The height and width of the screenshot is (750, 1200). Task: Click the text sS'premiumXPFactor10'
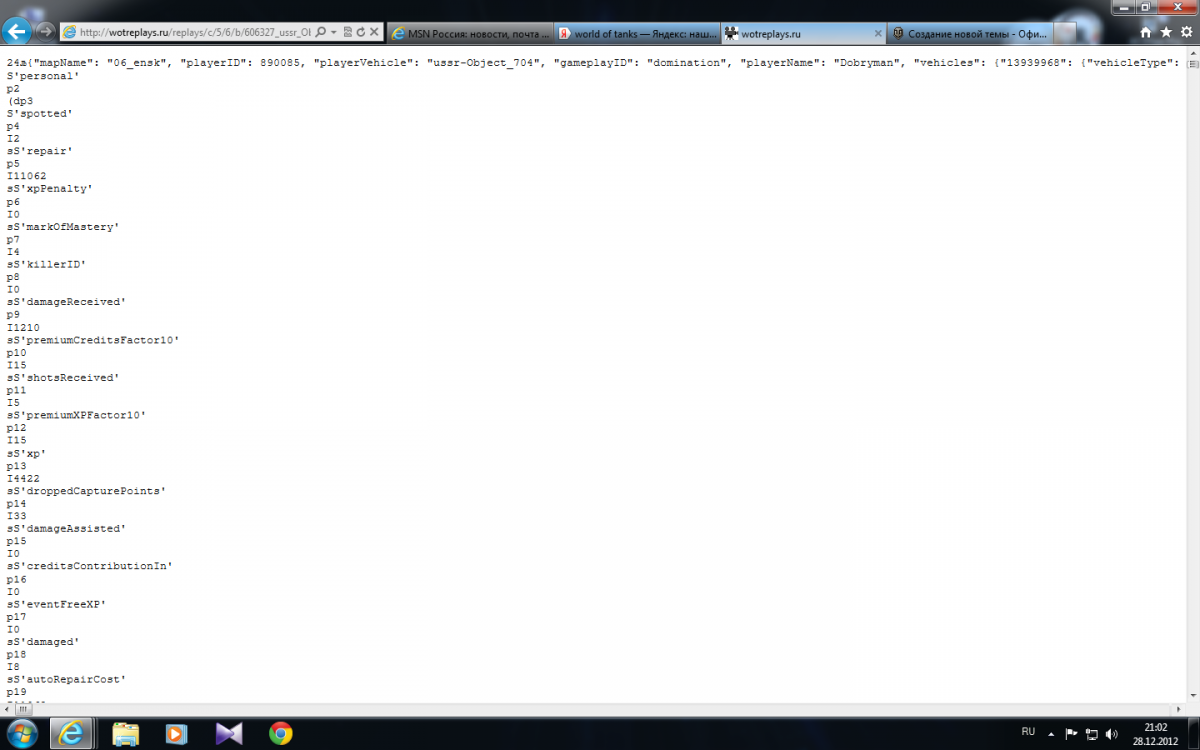(76, 415)
